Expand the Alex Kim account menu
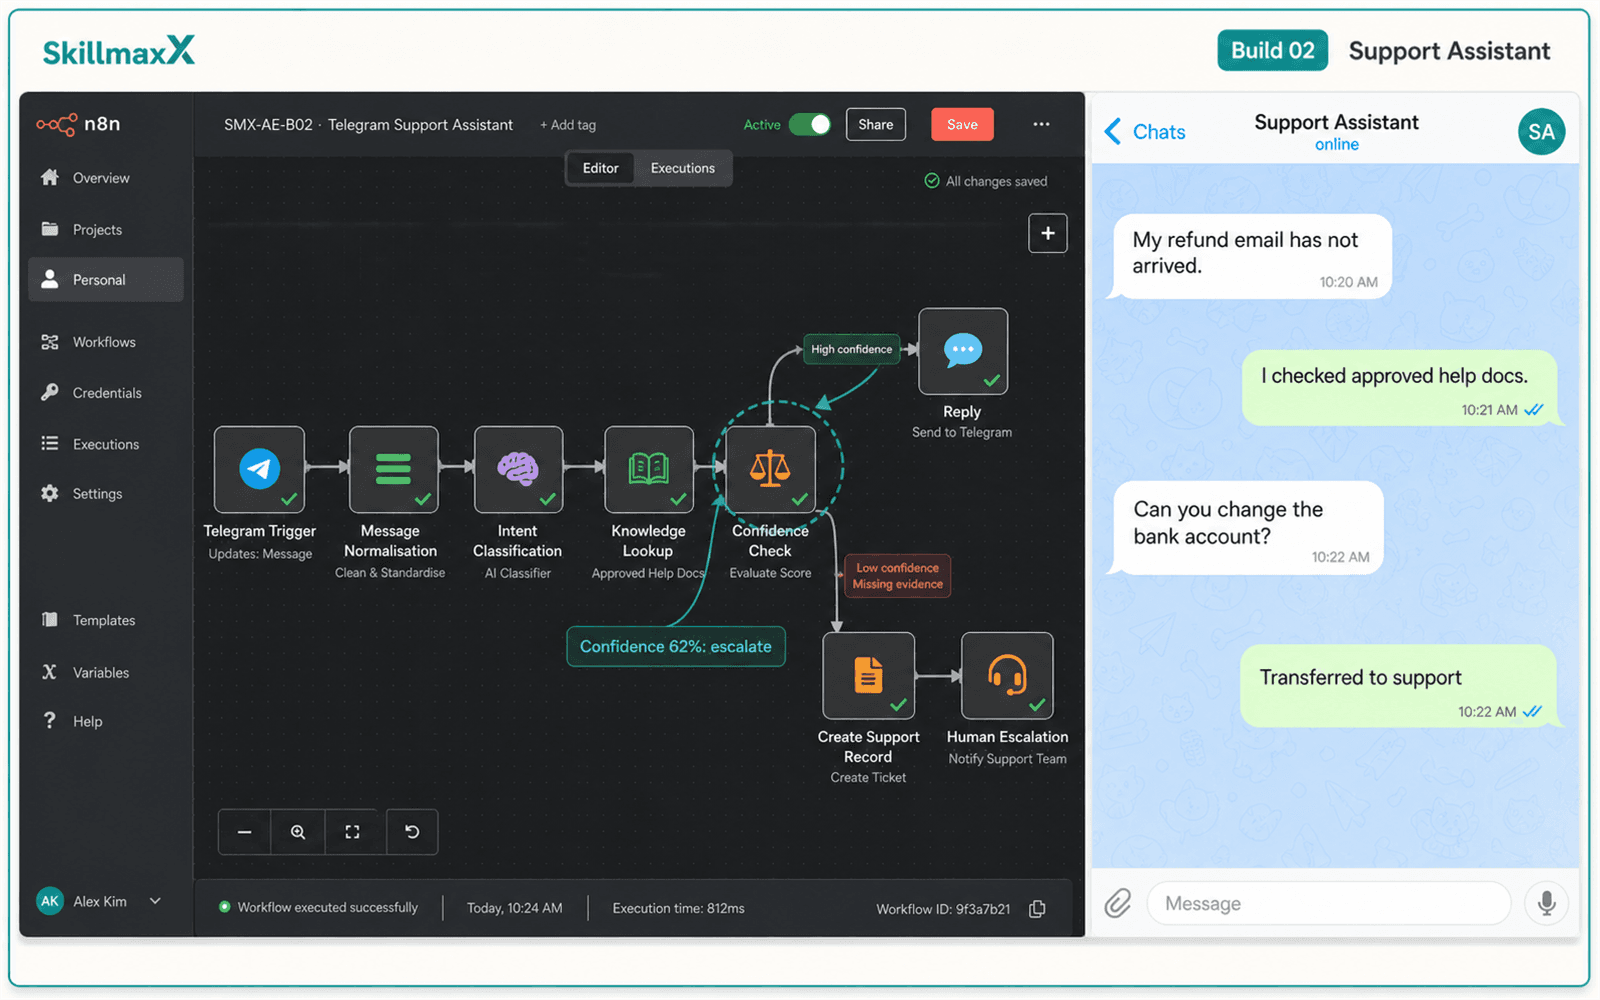The width and height of the screenshot is (1600, 1000). point(99,901)
